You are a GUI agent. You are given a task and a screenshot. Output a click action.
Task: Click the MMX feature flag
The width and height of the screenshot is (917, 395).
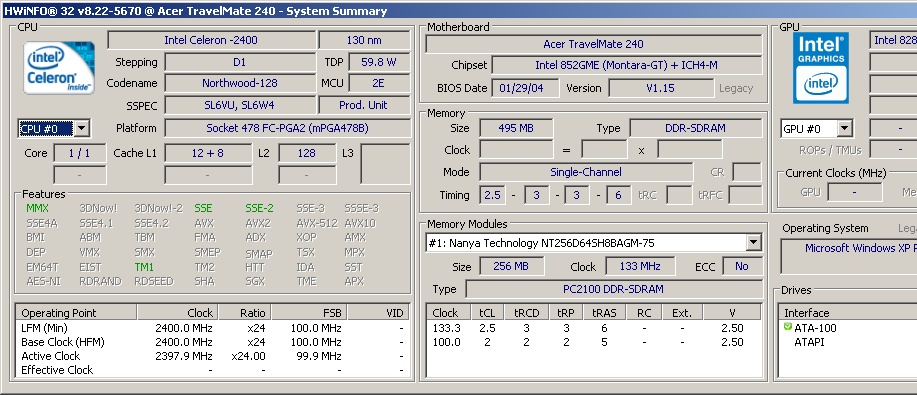[37, 208]
